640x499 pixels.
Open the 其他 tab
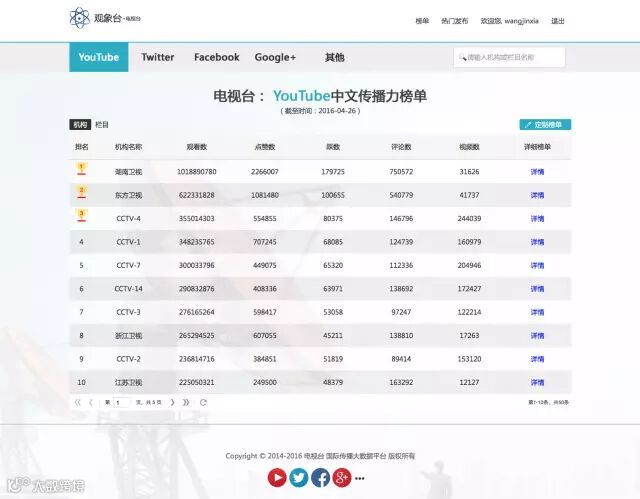(335, 58)
